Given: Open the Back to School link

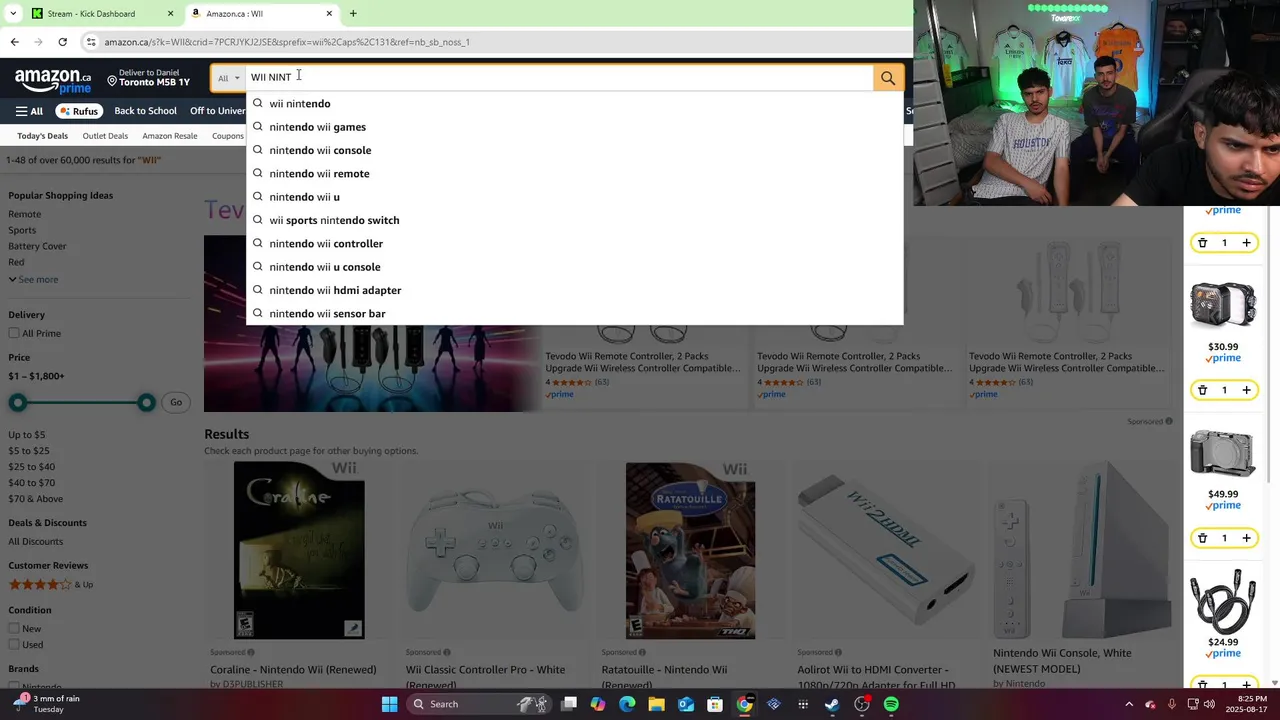Looking at the screenshot, I should coord(145,111).
